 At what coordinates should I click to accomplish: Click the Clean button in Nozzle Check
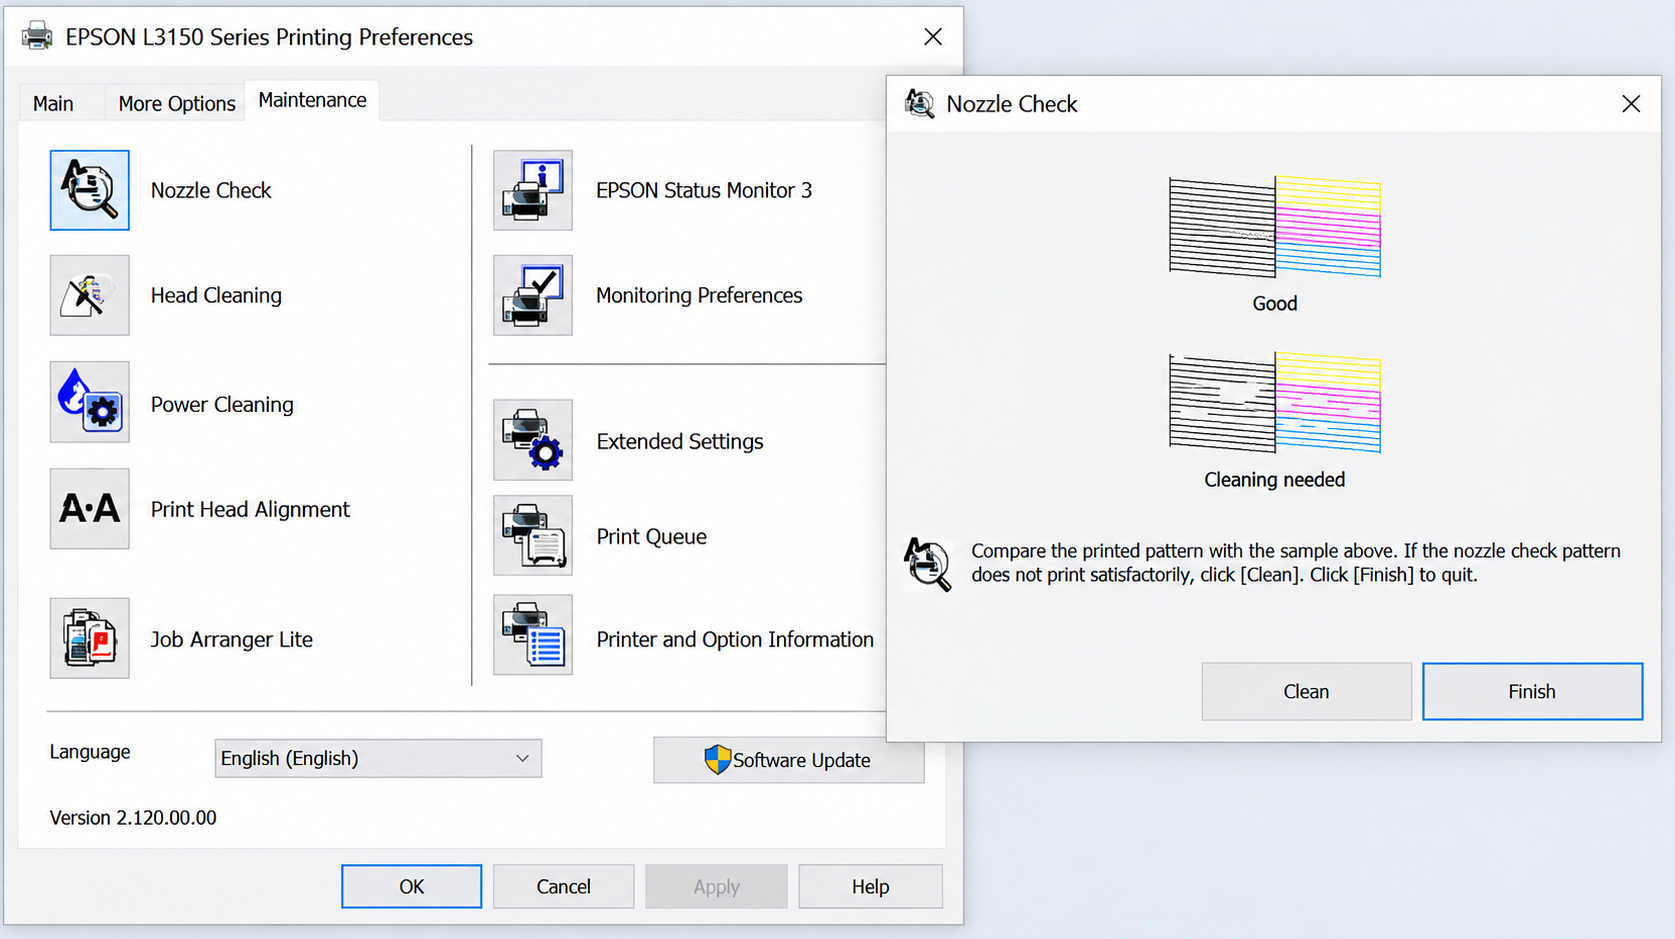pos(1306,691)
